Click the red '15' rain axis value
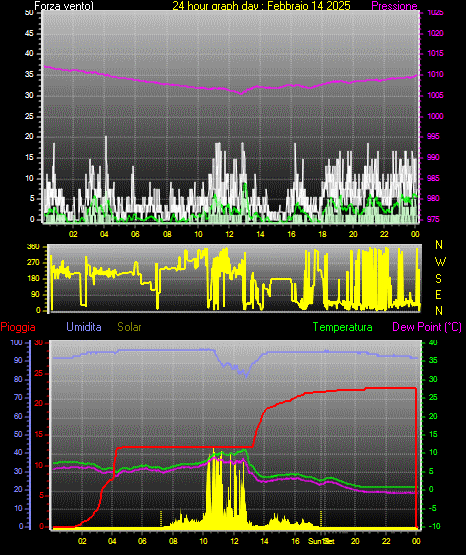The image size is (466, 555). tap(39, 434)
